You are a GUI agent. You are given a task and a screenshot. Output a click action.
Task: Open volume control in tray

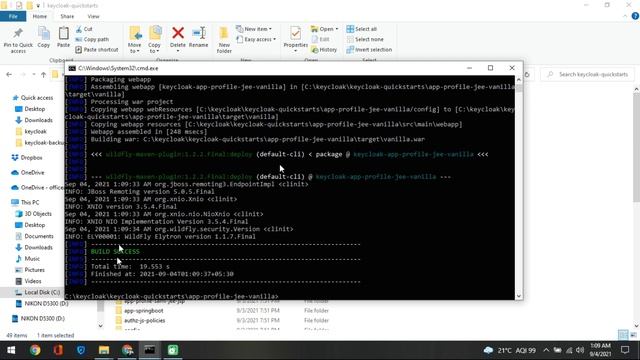pyautogui.click(x=580, y=350)
